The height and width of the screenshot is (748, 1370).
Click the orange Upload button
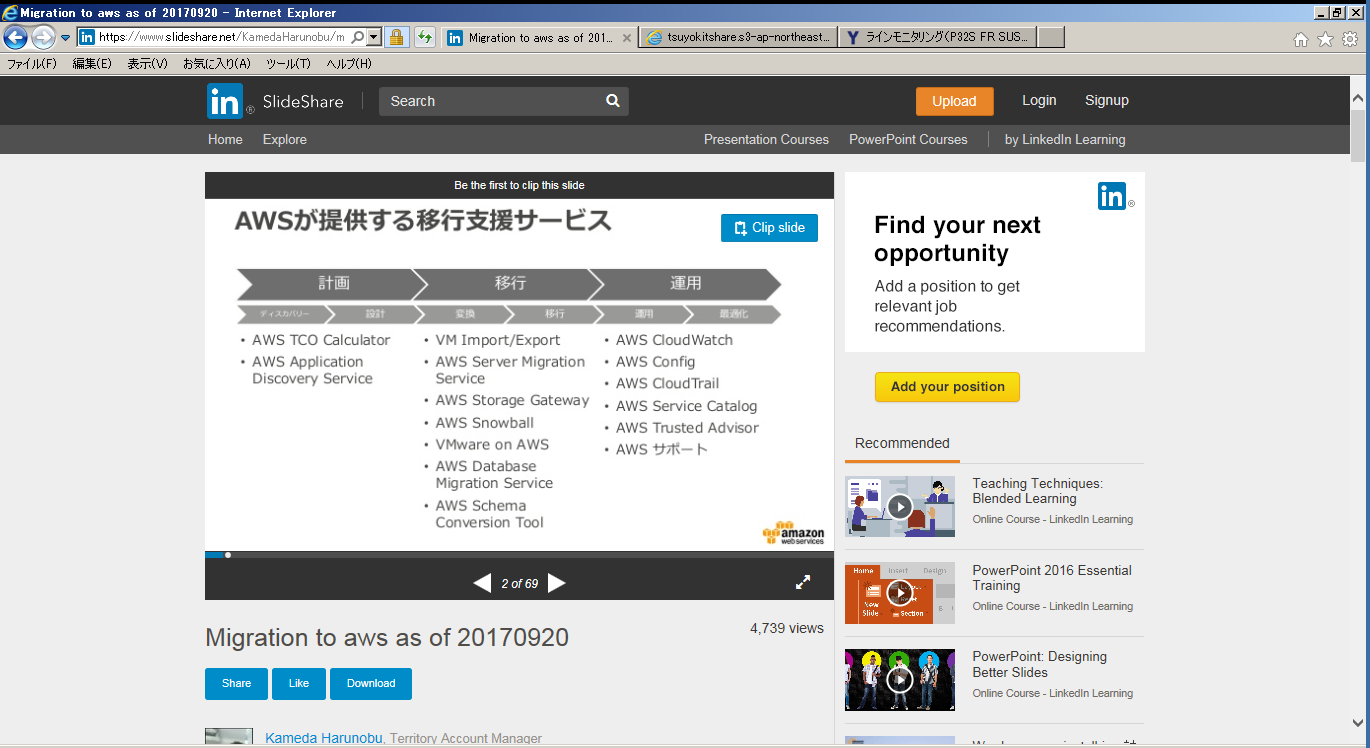tap(954, 101)
